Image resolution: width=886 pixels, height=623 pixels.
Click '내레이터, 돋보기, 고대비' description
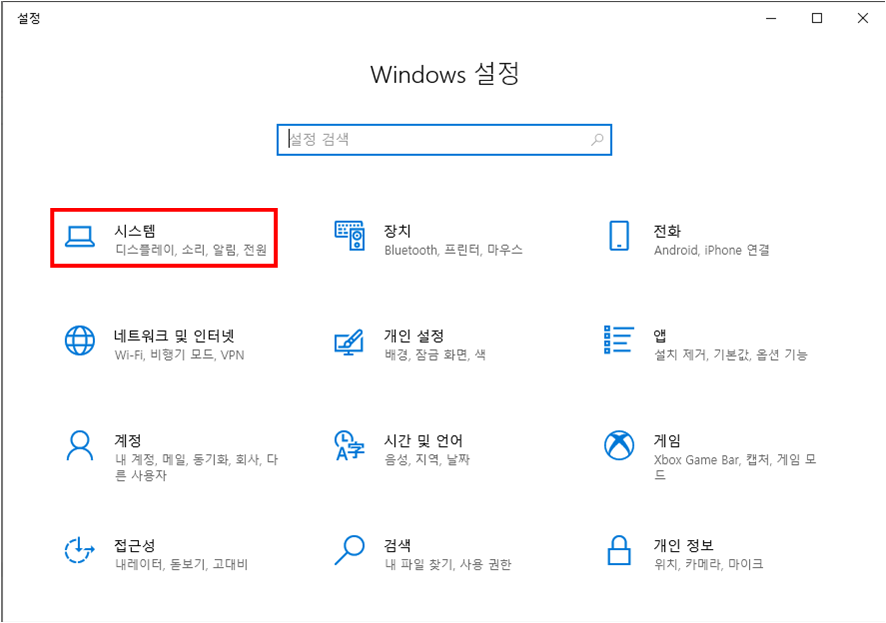[x=181, y=564]
